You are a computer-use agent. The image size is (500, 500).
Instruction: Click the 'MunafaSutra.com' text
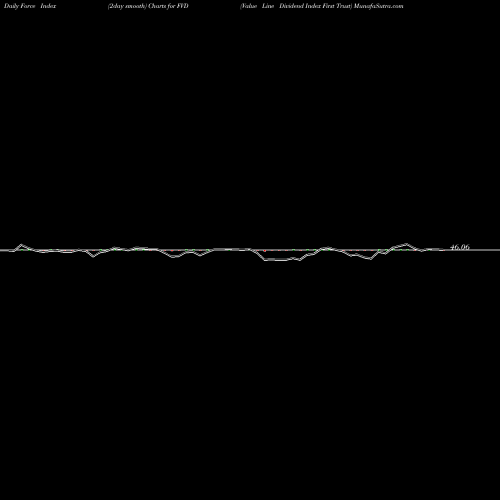(379, 6)
